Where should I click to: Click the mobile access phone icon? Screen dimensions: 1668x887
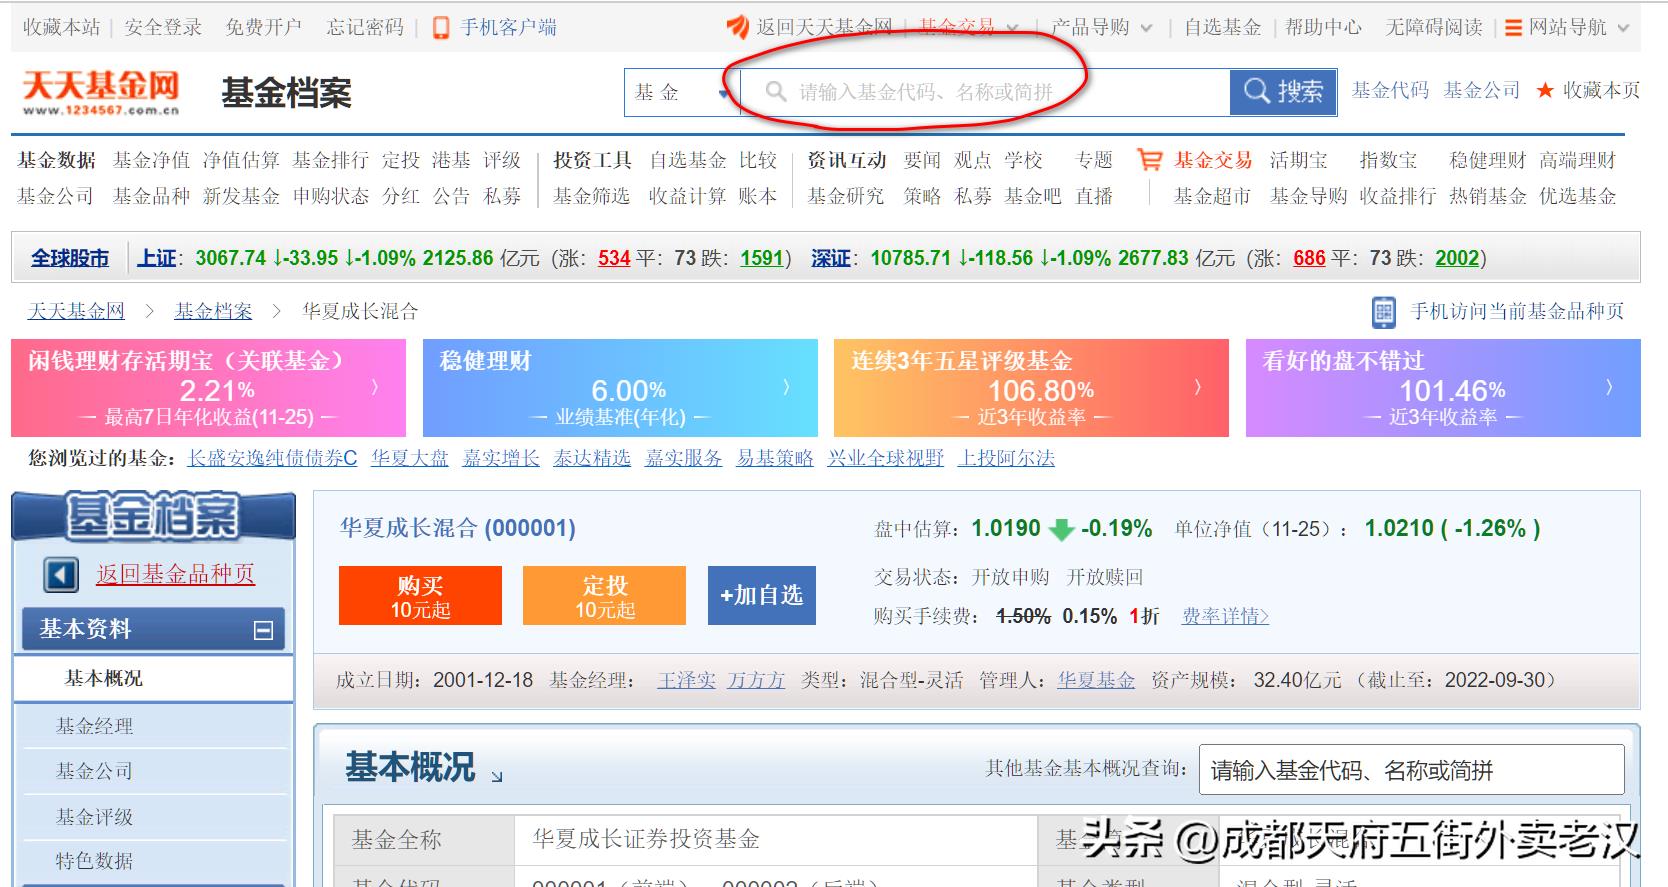coord(1383,312)
